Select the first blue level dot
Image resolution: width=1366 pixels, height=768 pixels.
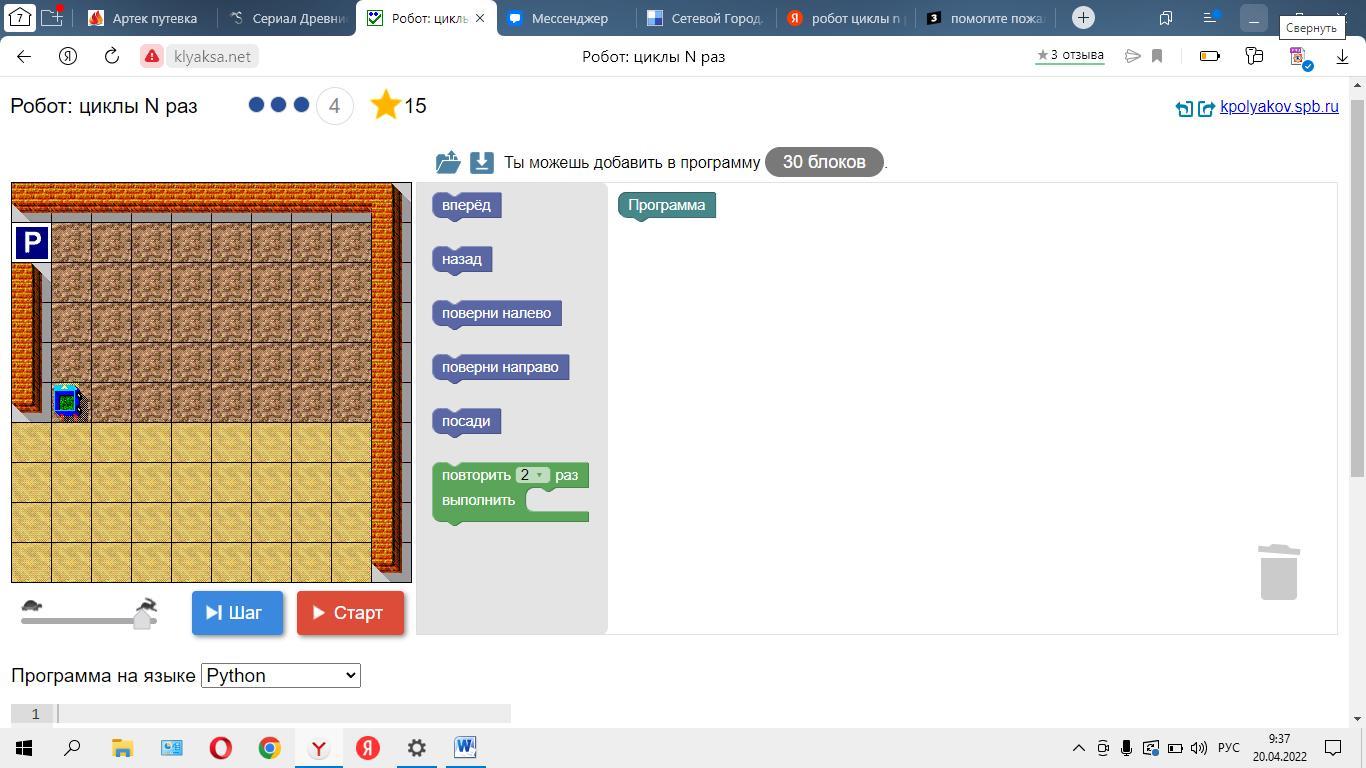click(256, 105)
